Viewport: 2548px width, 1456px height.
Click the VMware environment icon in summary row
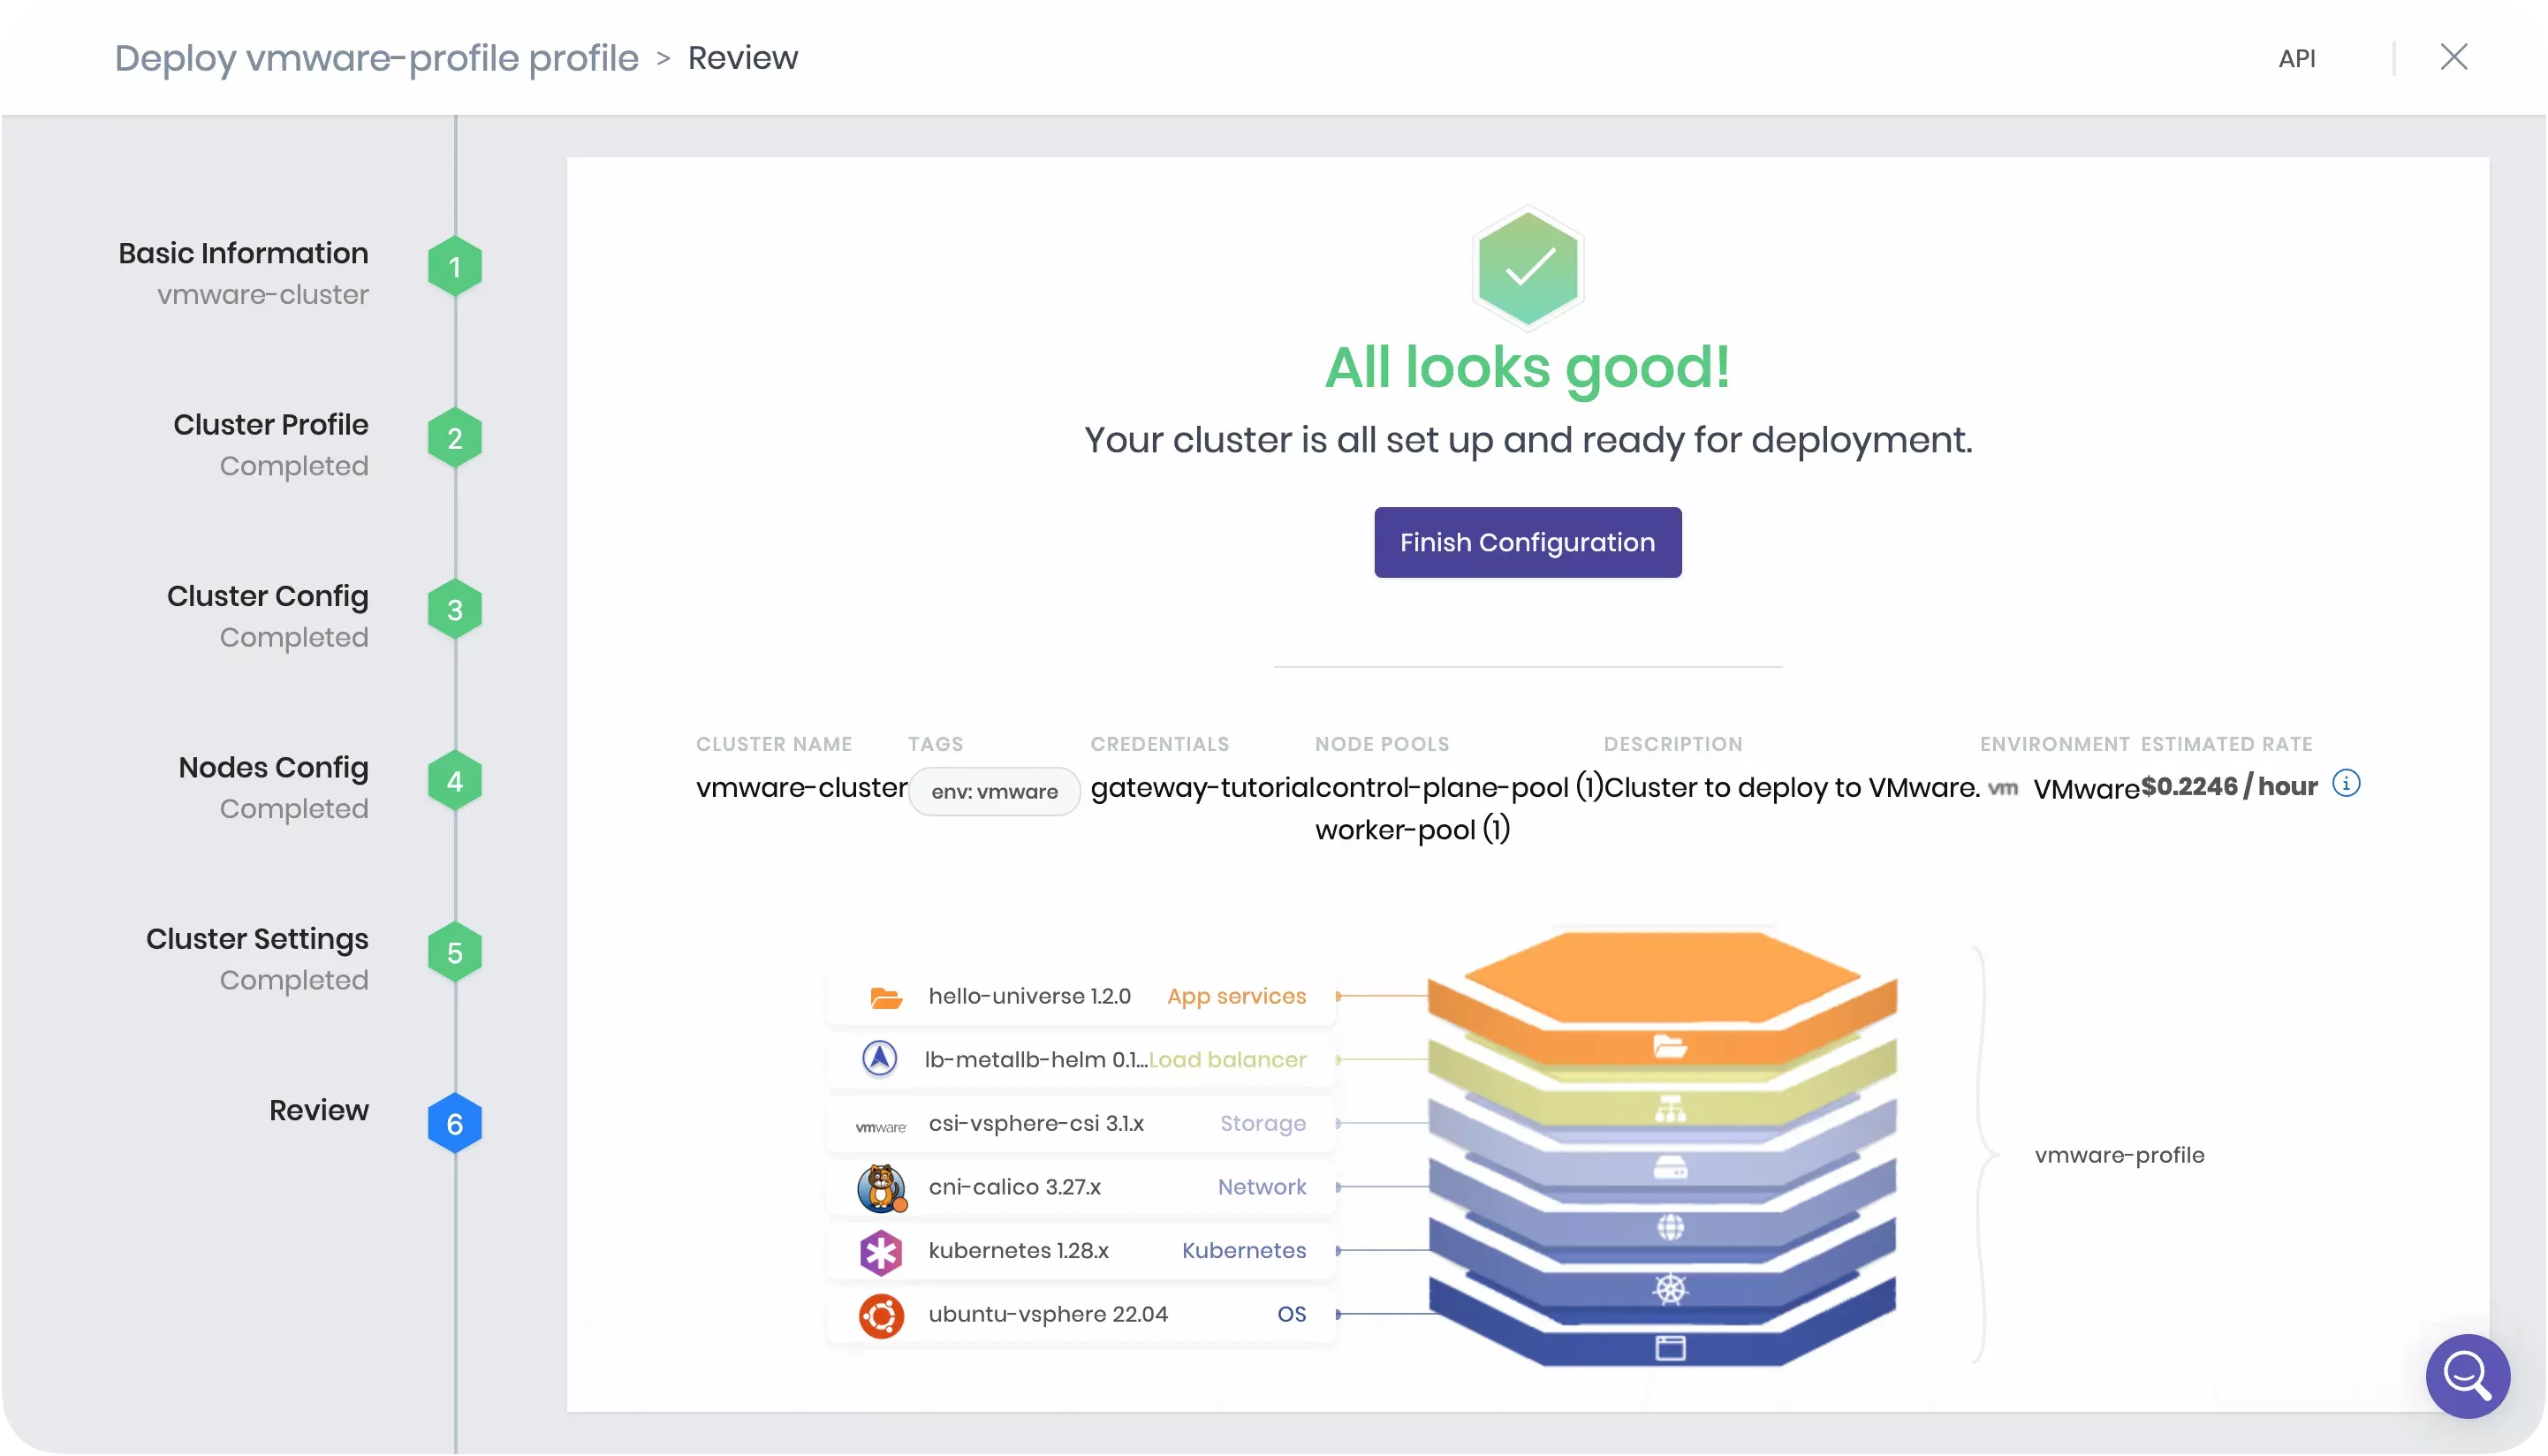[x=2005, y=788]
